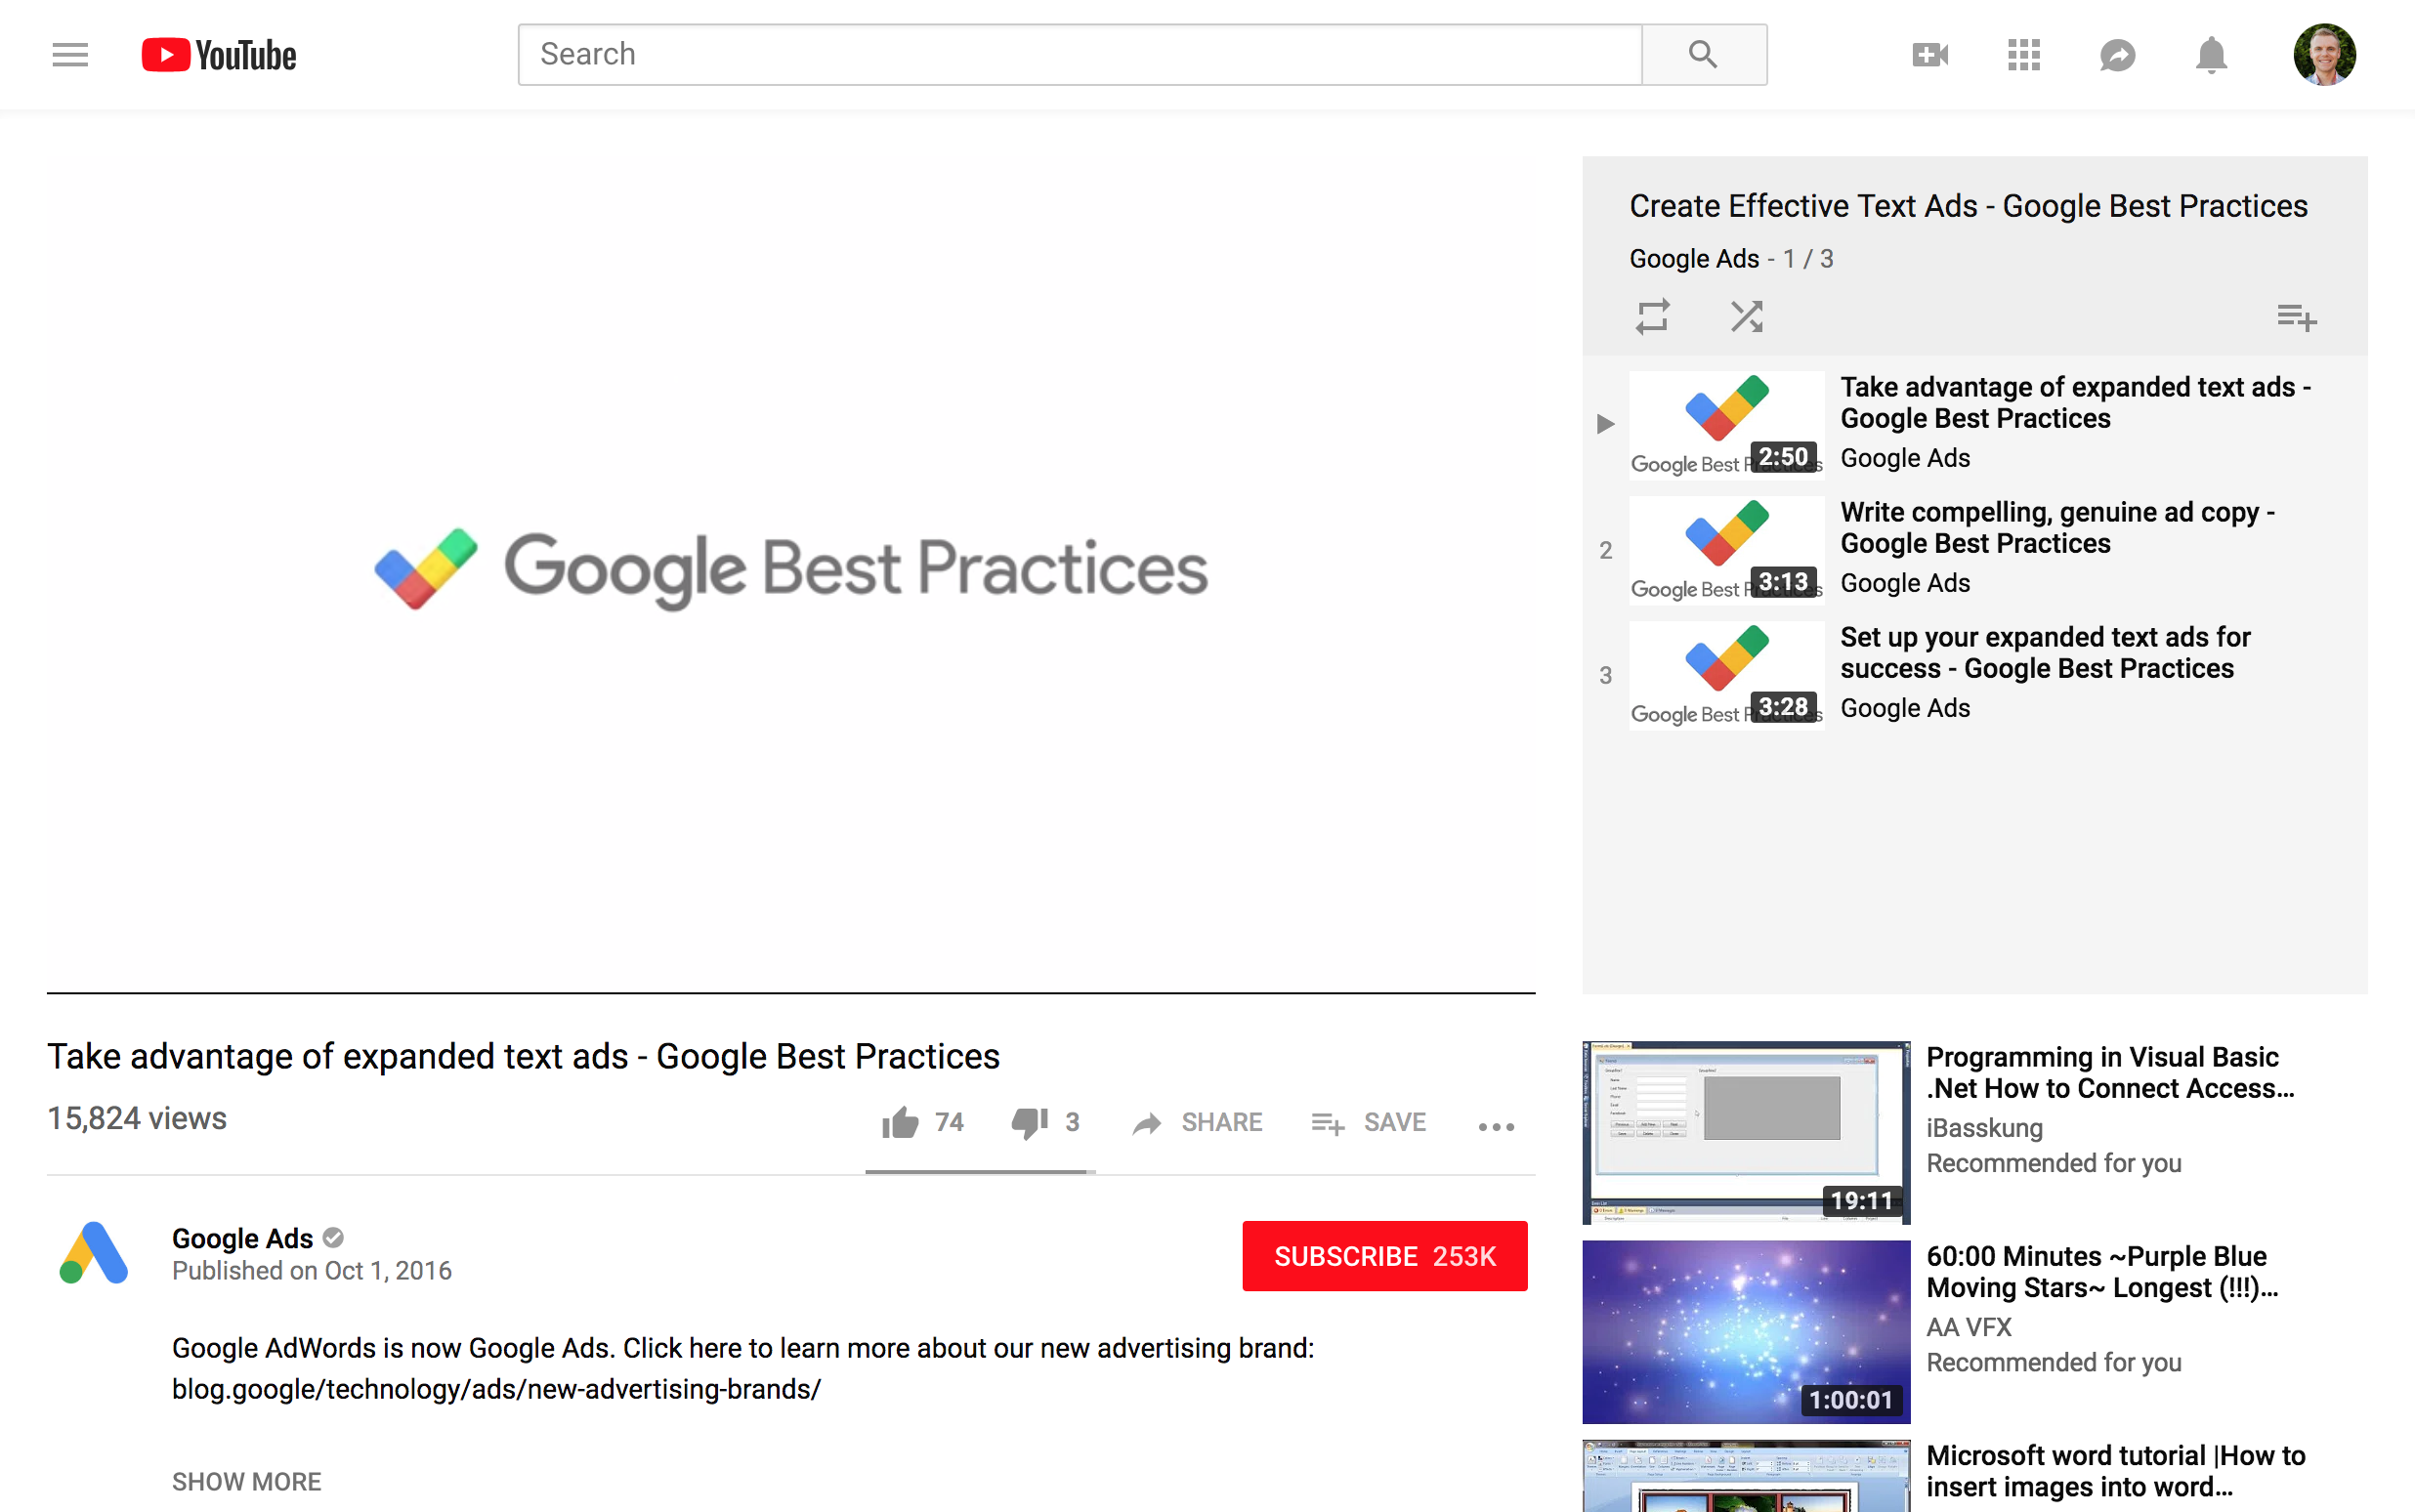This screenshot has height=1512, width=2415.
Task: Click the YouTube logo to go home
Action: click(218, 54)
